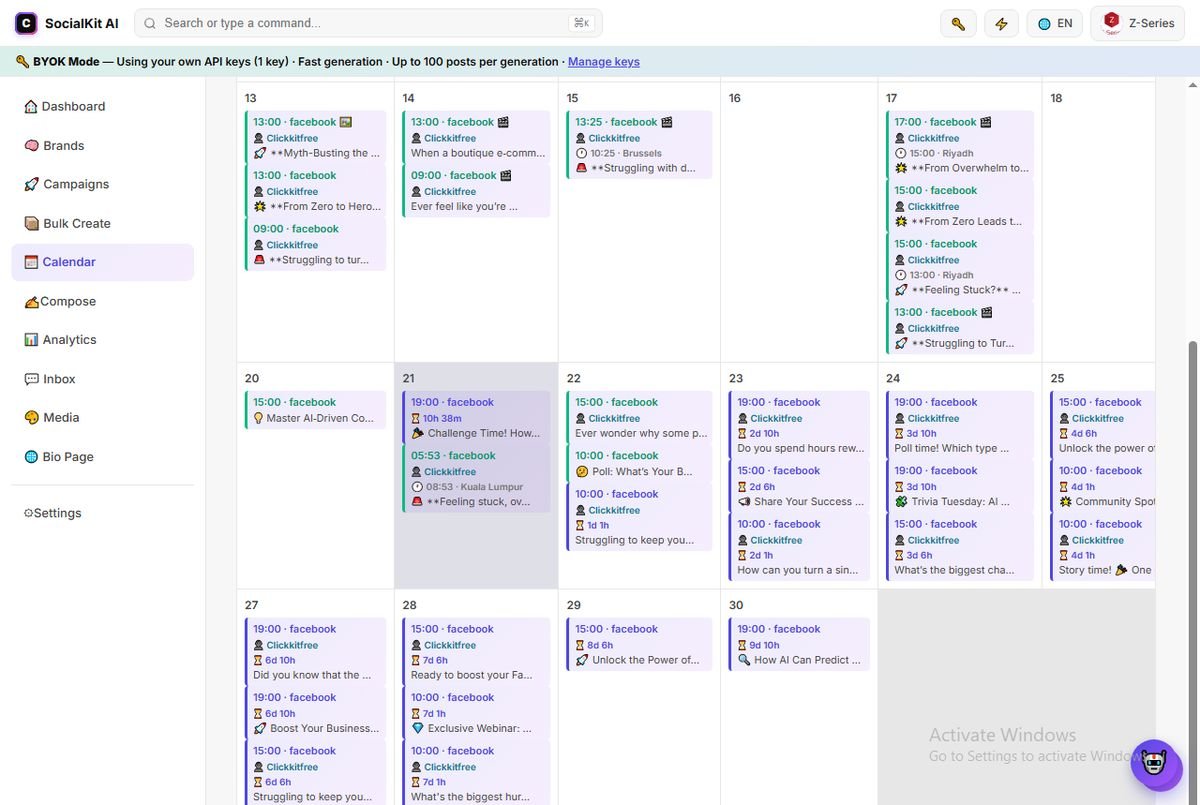Click the Campaigns rocket icon
This screenshot has height=805, width=1200.
click(31, 184)
